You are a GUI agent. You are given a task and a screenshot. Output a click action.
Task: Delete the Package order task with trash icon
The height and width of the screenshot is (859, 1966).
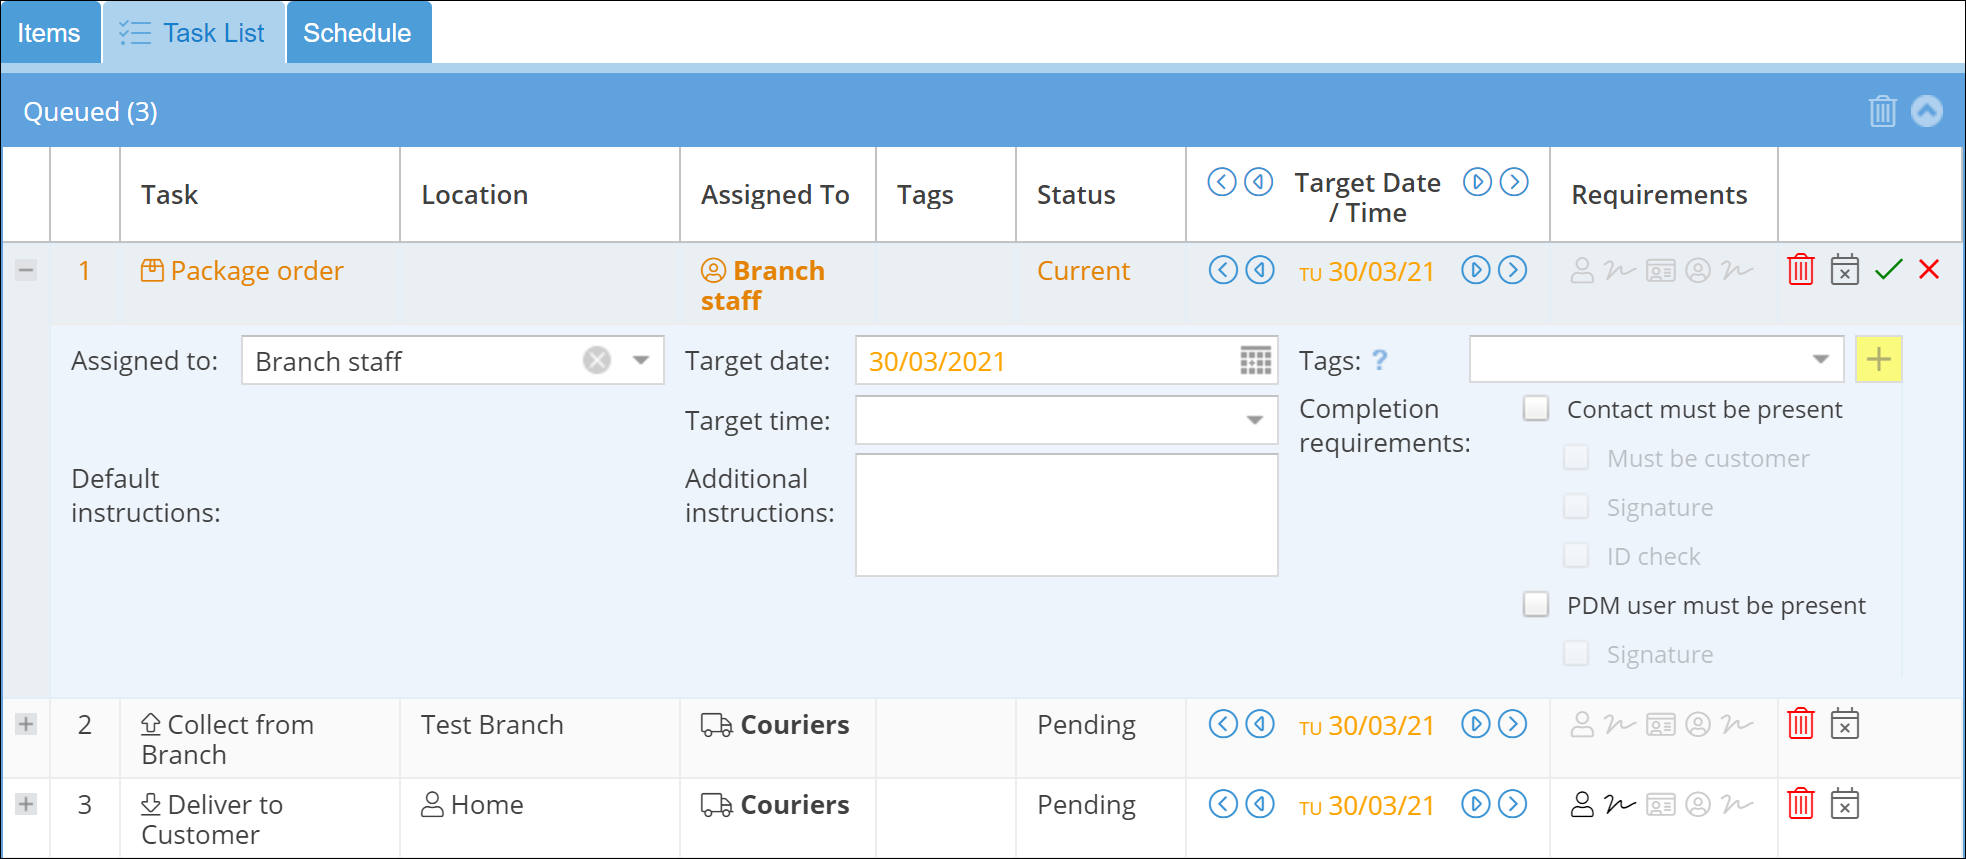click(1800, 270)
